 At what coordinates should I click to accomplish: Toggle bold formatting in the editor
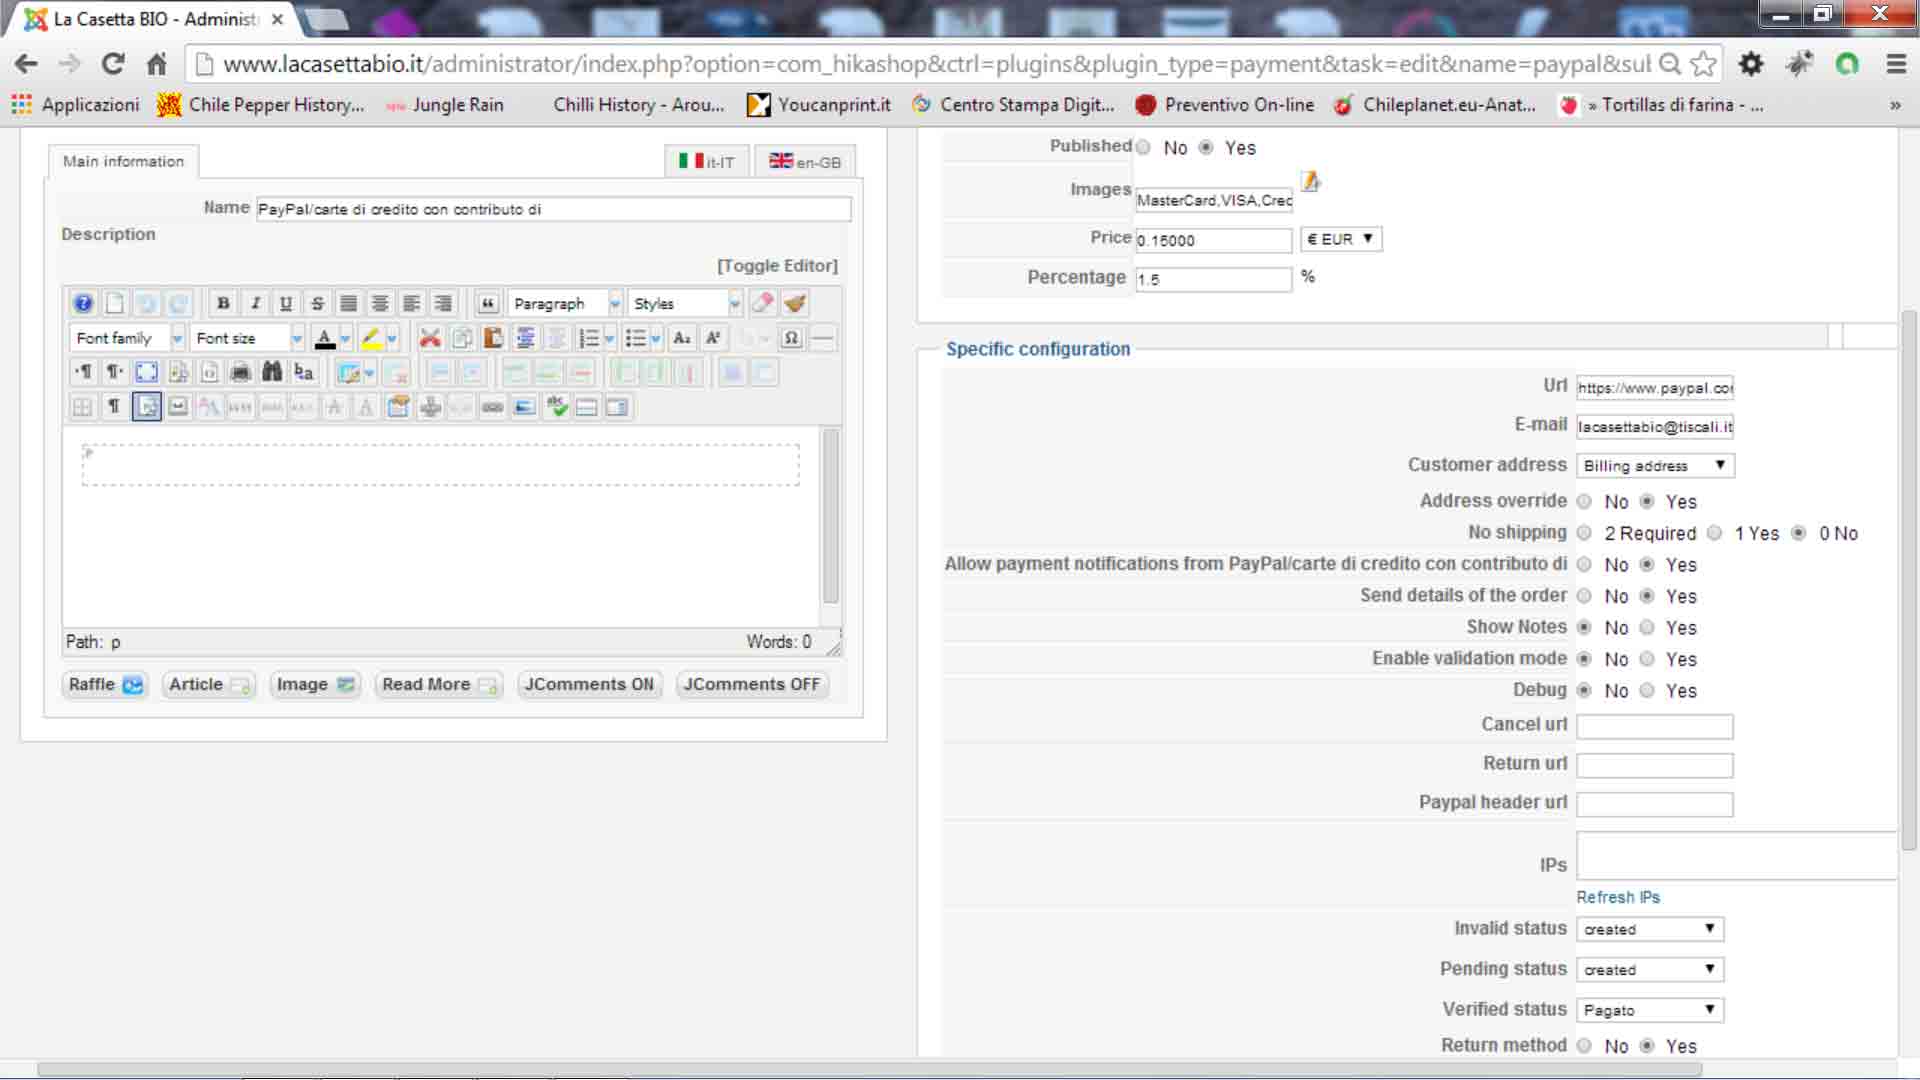pos(223,303)
